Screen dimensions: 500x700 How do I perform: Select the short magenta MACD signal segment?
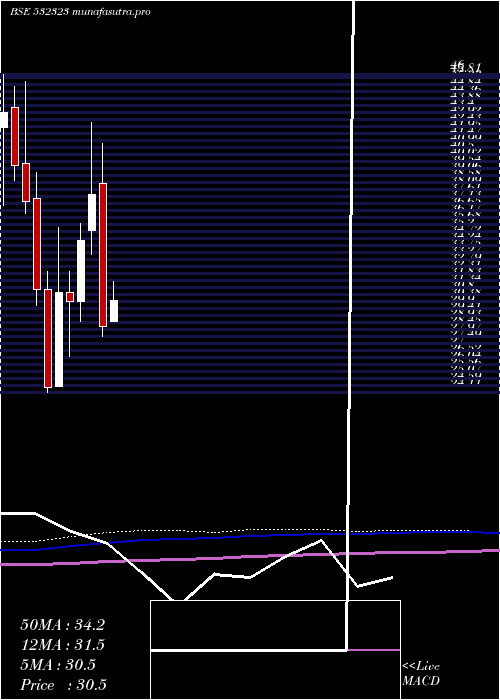point(374,650)
